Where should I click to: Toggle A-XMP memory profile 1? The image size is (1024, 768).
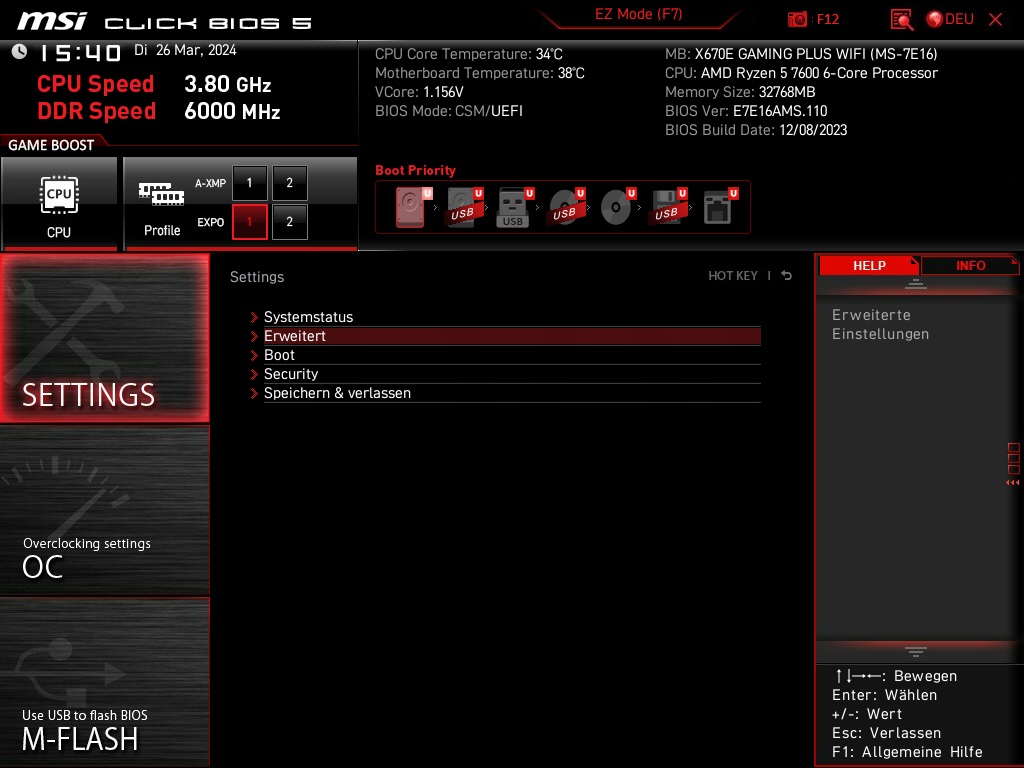[x=249, y=183]
